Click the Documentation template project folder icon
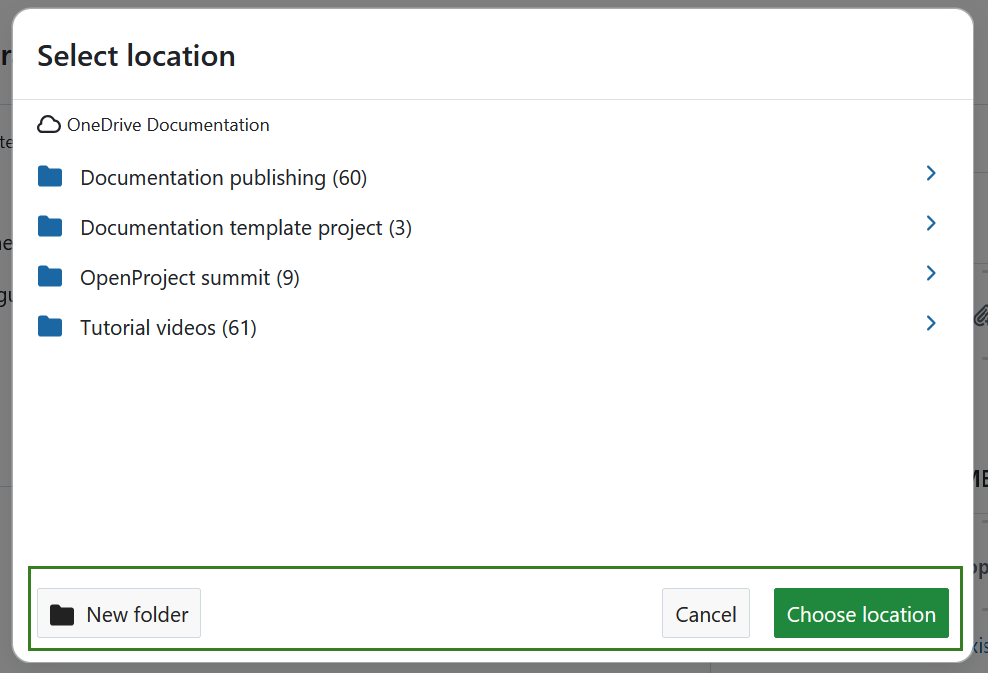This screenshot has height=673, width=988. tap(50, 226)
